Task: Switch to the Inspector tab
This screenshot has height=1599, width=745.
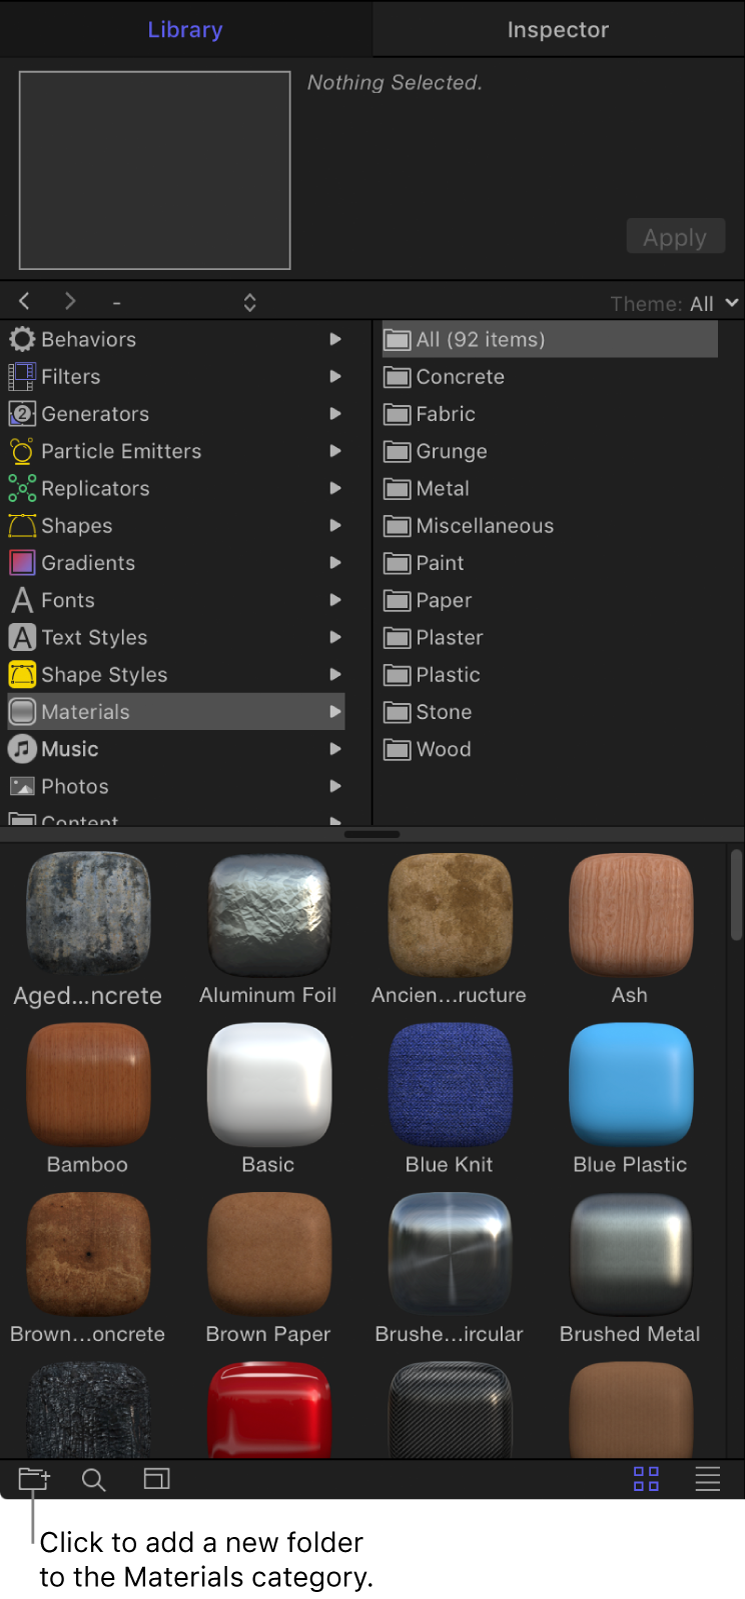Action: tap(558, 30)
